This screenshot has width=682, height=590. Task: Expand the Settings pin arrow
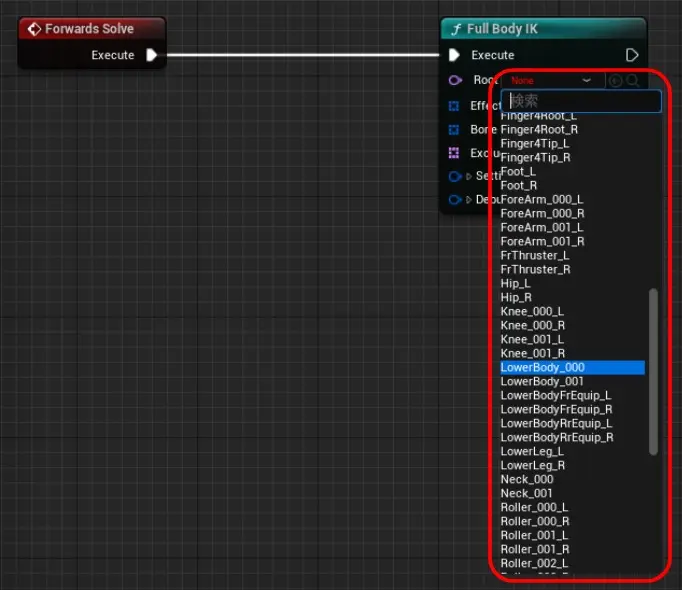coord(470,176)
